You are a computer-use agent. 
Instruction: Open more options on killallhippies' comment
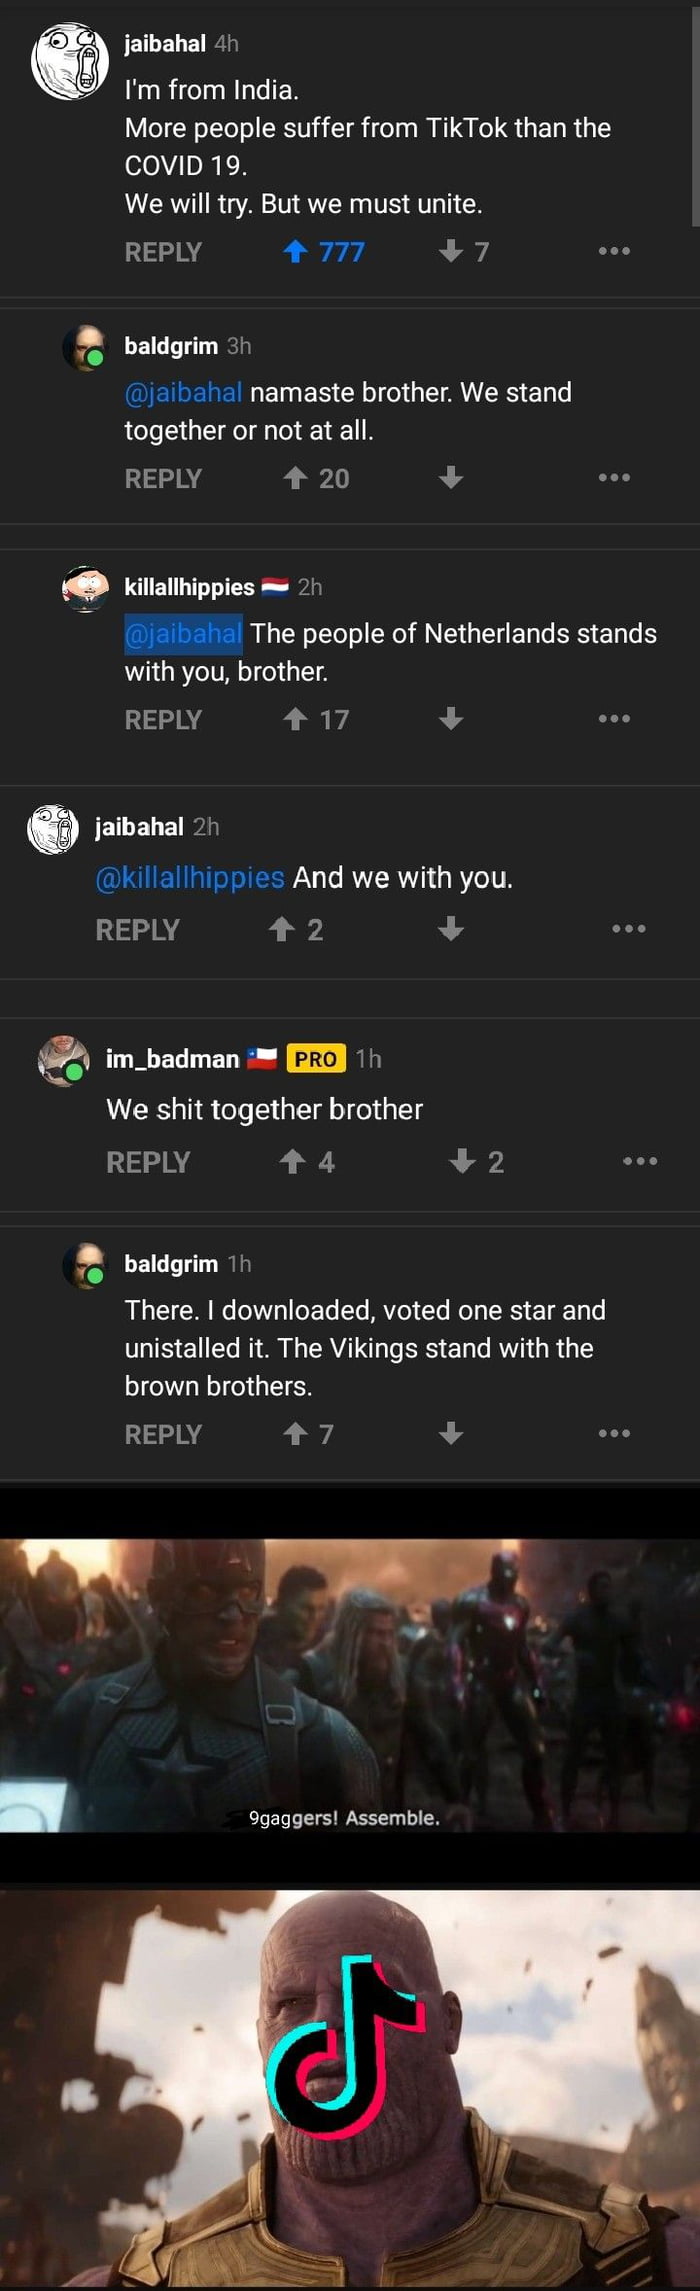(614, 719)
